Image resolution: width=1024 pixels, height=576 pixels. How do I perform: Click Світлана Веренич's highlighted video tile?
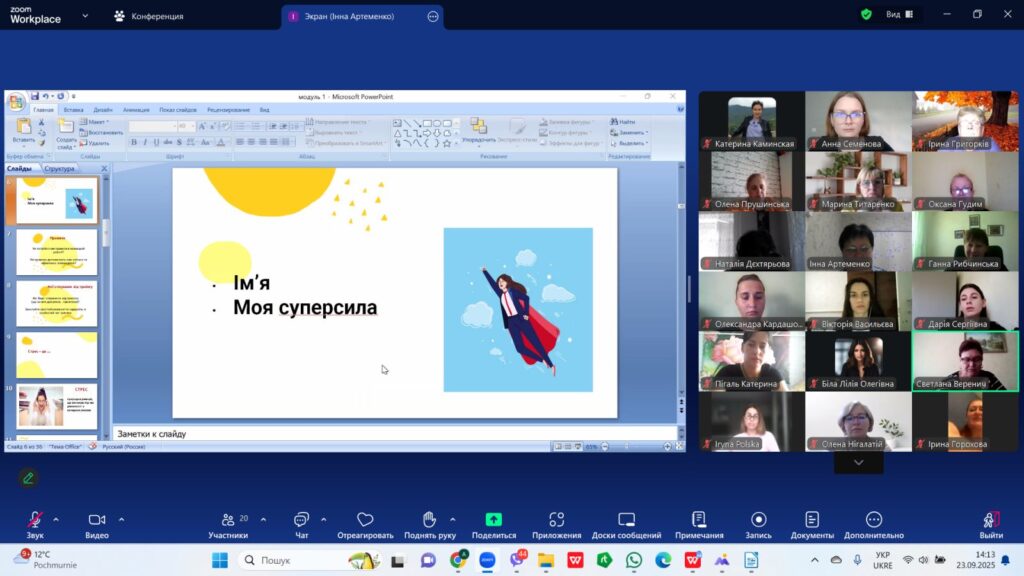tap(965, 360)
